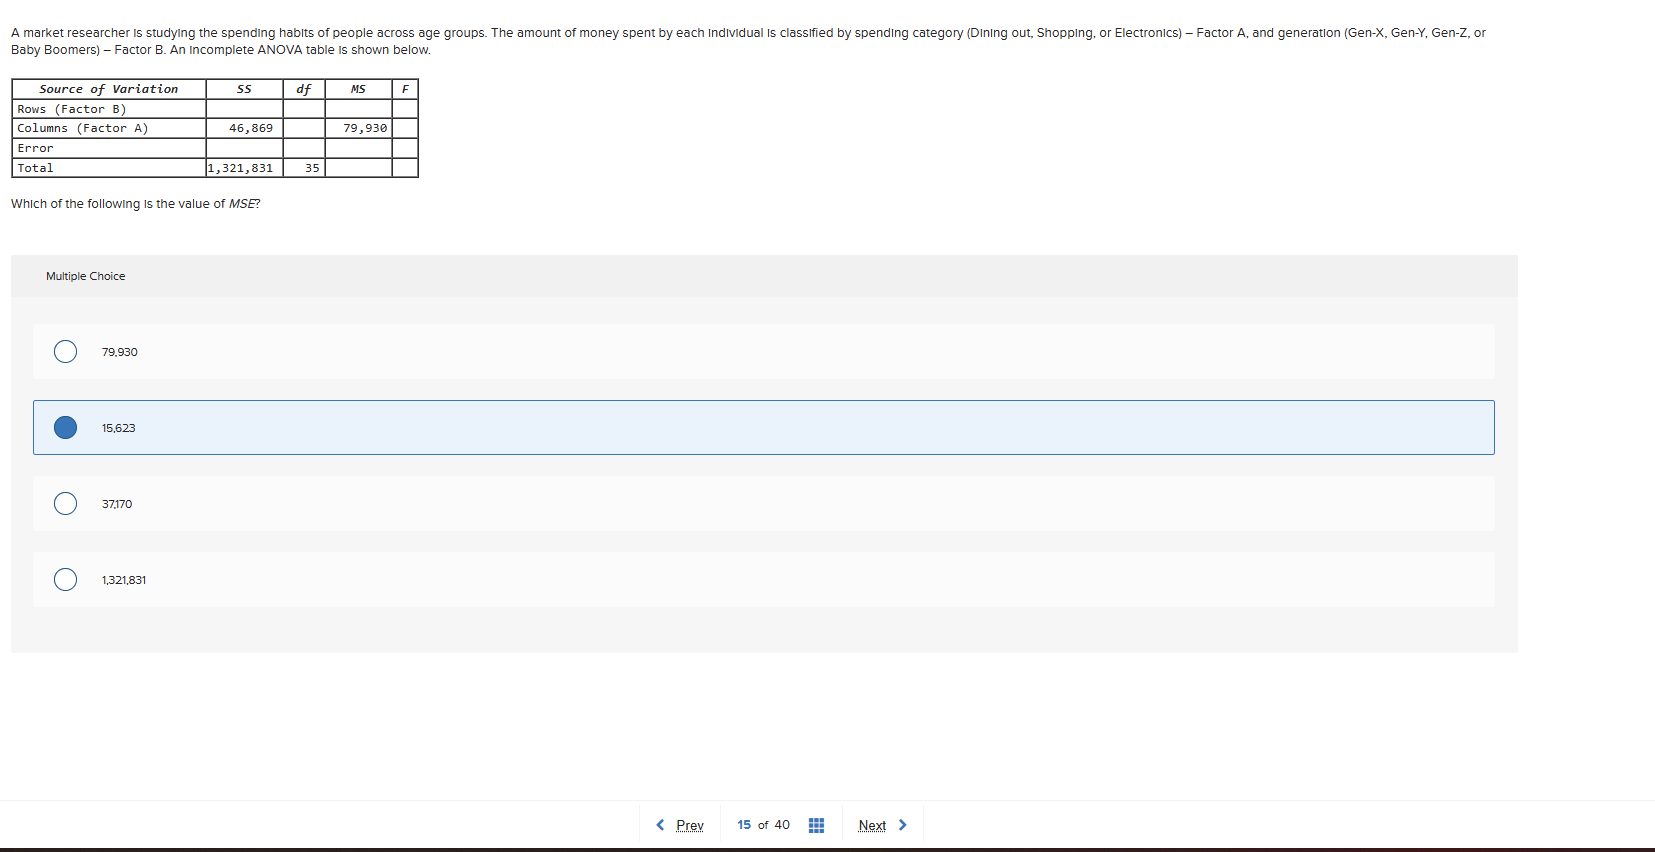This screenshot has height=852, width=1655.
Task: Click the Columns (Factor A) row label
Action: (109, 128)
